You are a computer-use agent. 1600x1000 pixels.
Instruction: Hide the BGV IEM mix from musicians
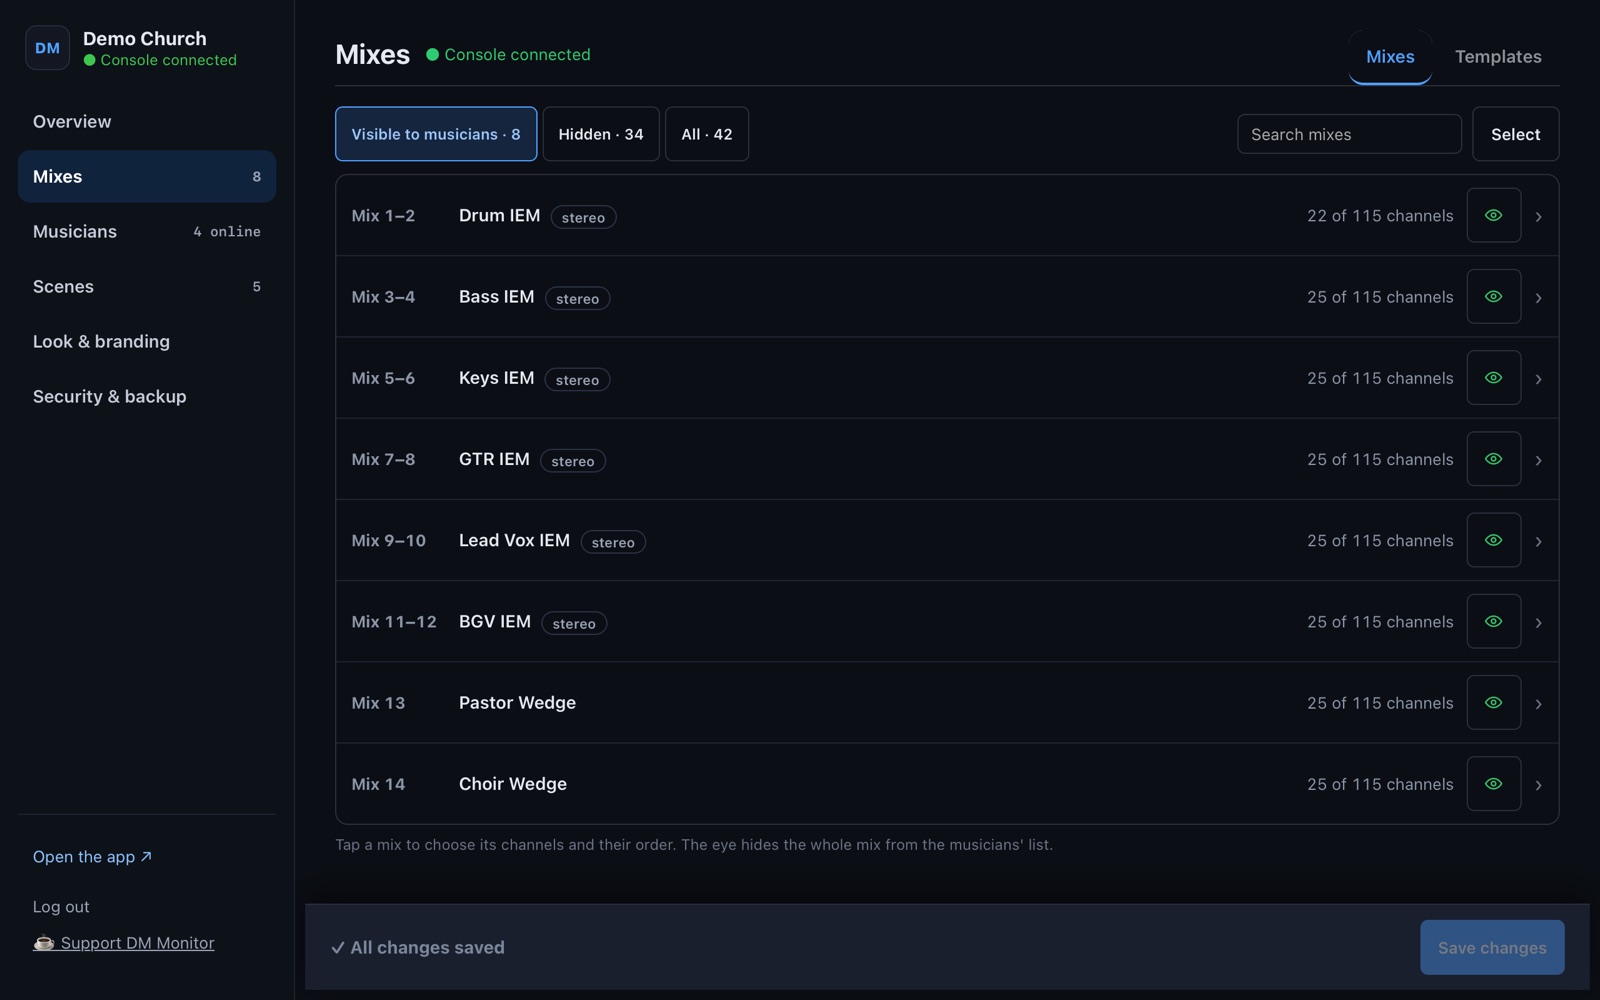(x=1493, y=621)
